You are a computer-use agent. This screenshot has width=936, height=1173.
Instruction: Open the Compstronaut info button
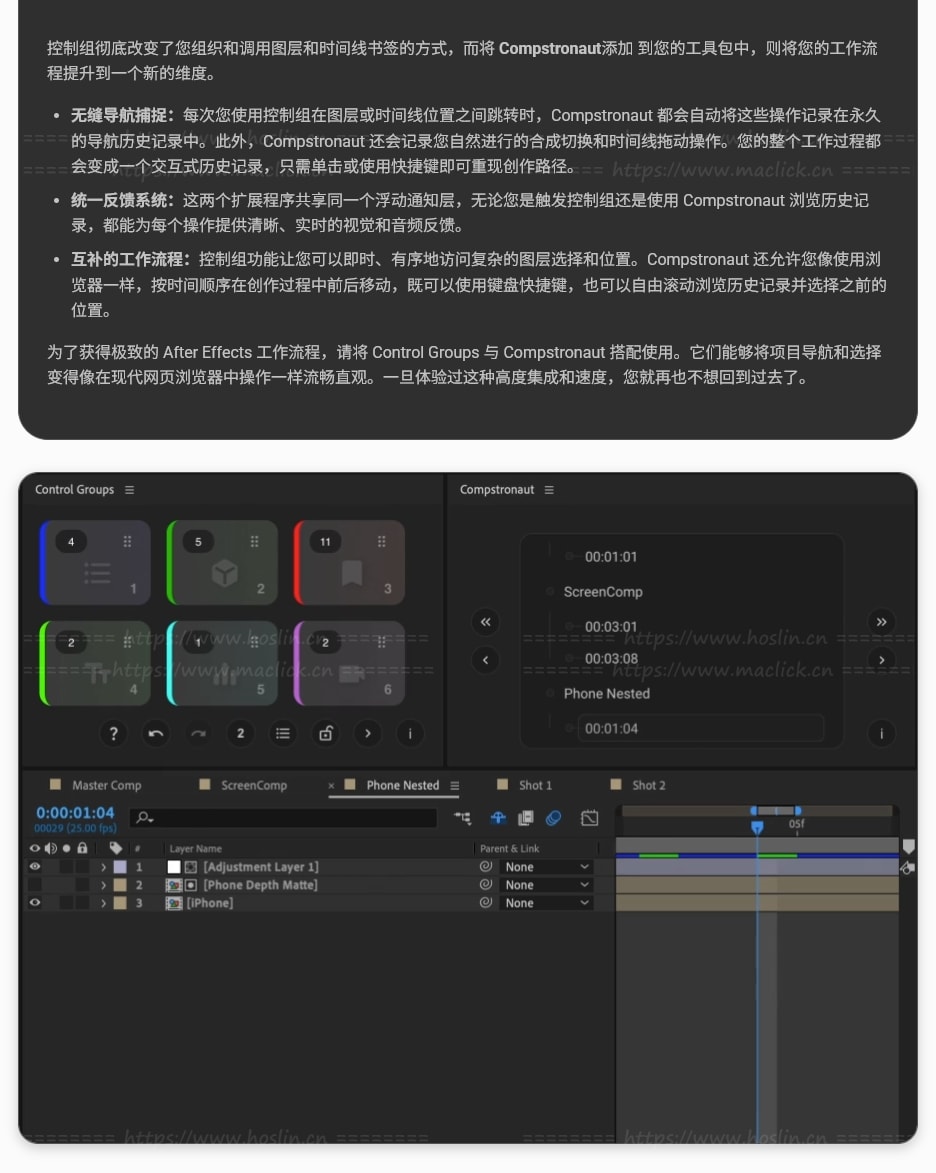click(x=881, y=733)
